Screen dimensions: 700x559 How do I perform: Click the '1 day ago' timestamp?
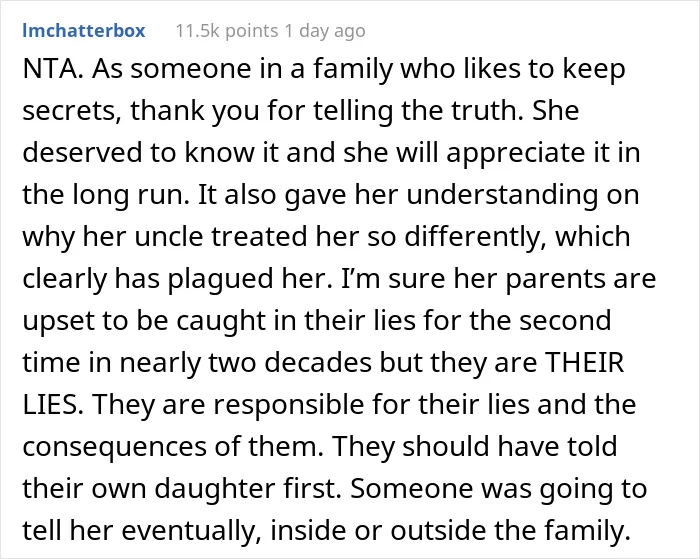tap(325, 31)
